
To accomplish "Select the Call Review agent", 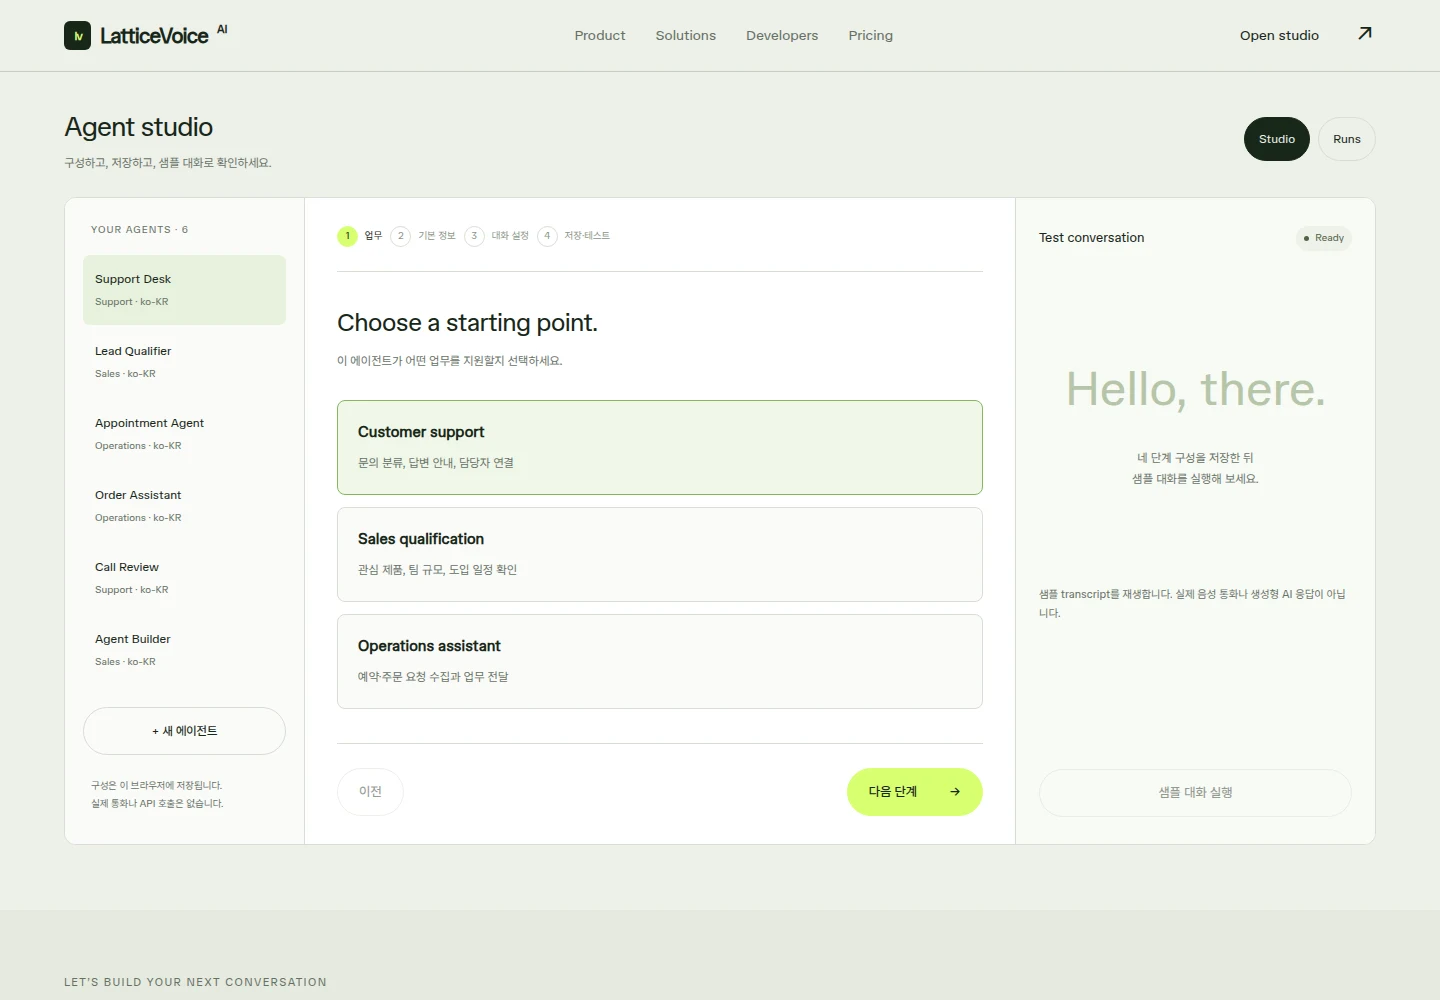I will pyautogui.click(x=184, y=578).
